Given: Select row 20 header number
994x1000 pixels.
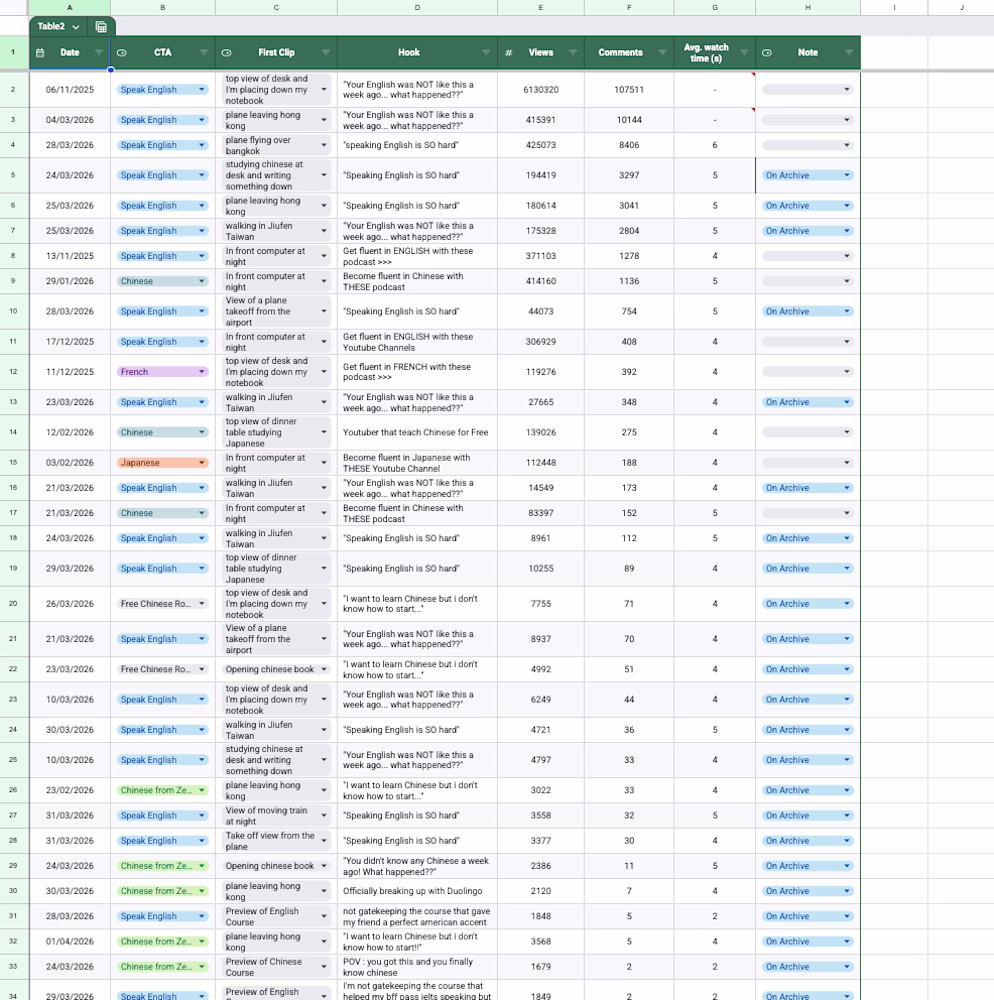Looking at the screenshot, I should (x=13, y=603).
